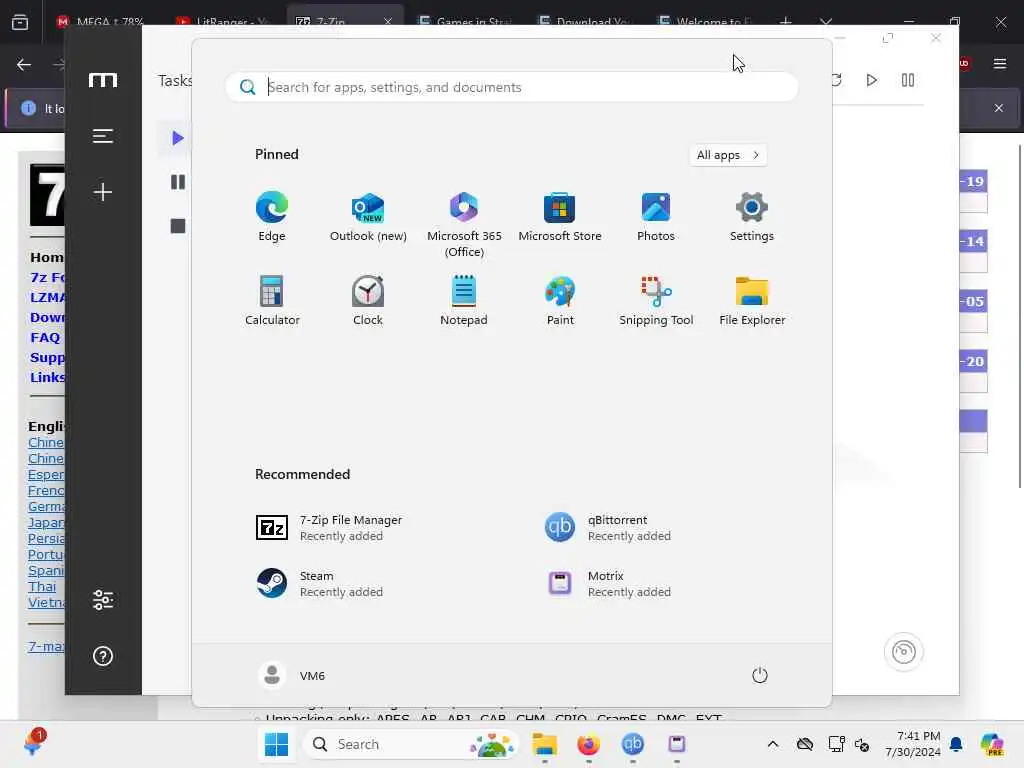Image resolution: width=1024 pixels, height=768 pixels.
Task: Open Motrix preferences sliders icon
Action: (x=103, y=600)
